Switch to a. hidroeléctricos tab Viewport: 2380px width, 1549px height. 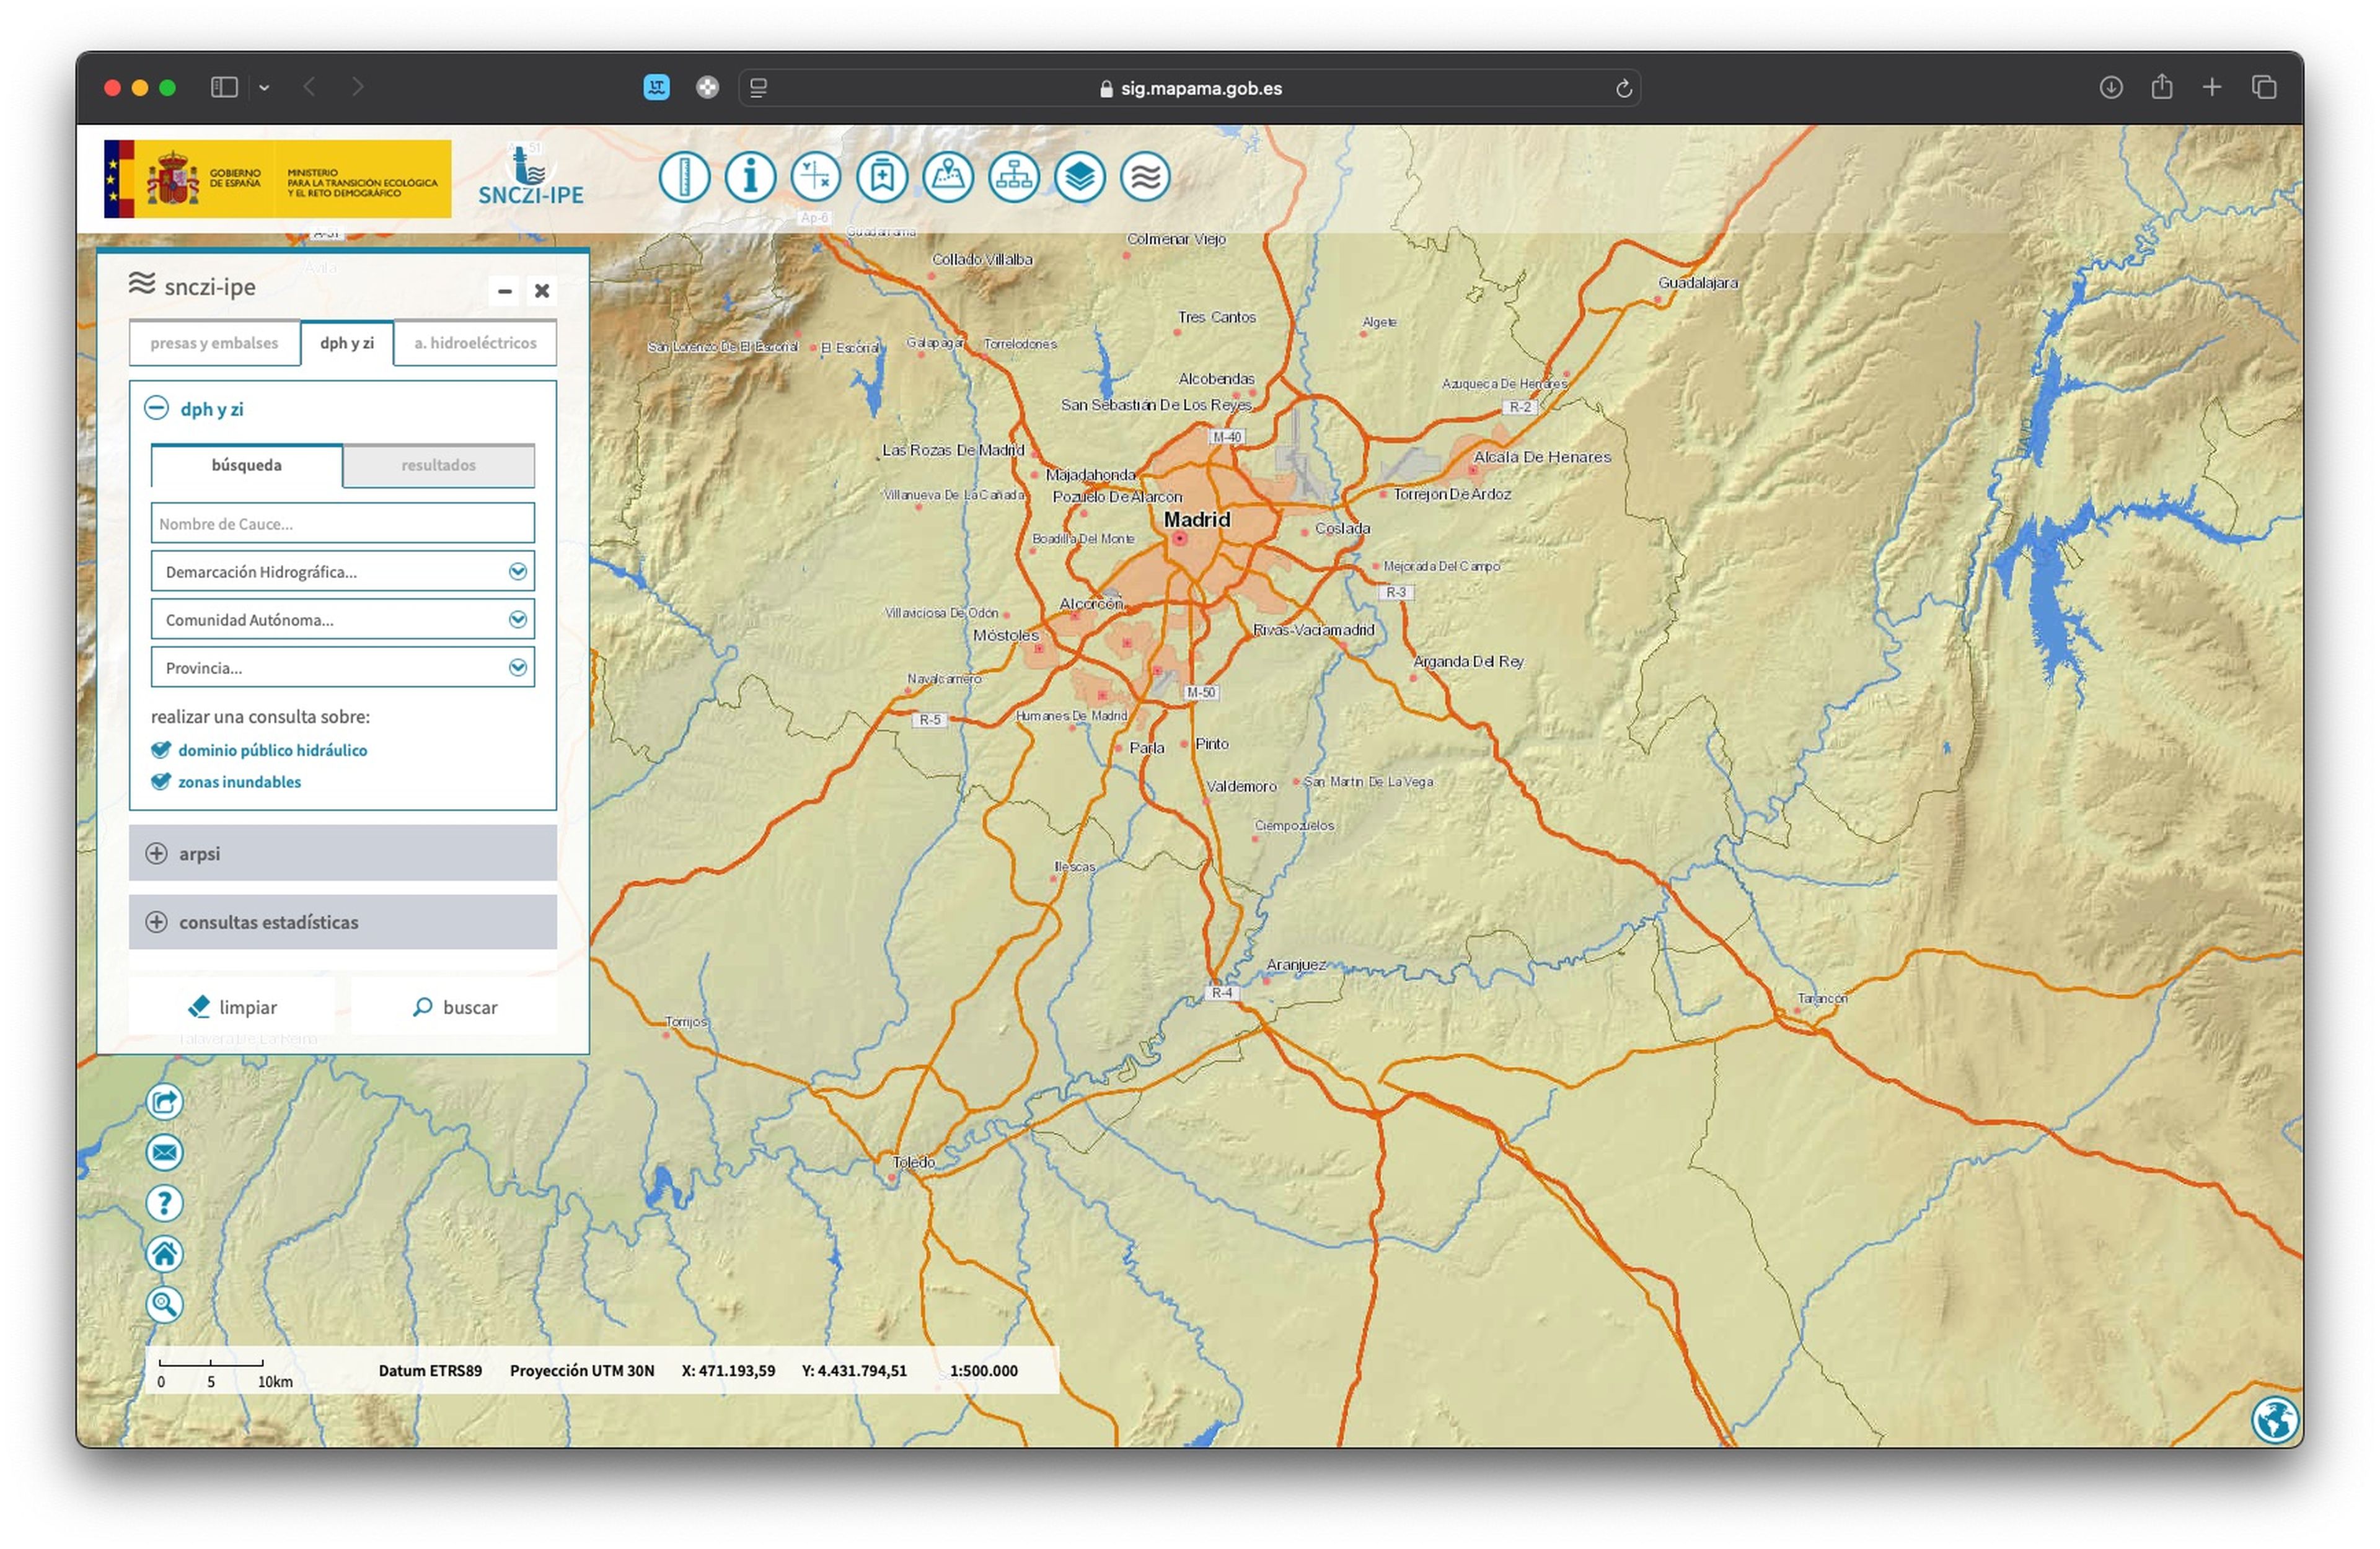[x=475, y=343]
